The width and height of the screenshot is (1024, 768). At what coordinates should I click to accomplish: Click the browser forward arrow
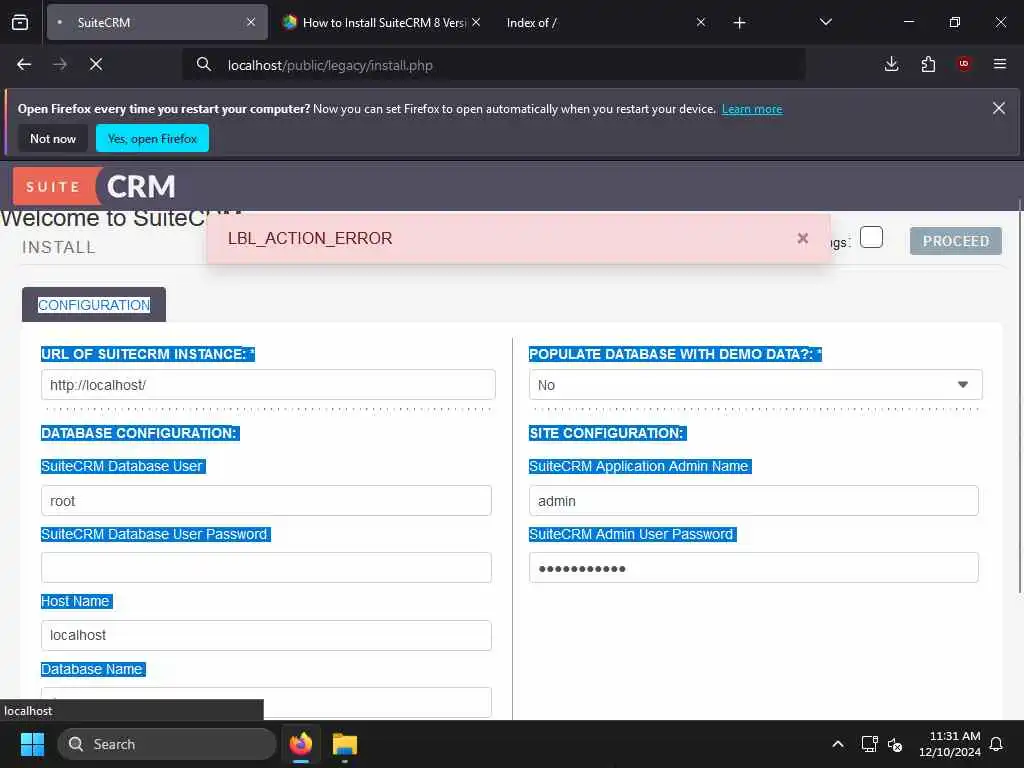pyautogui.click(x=60, y=64)
